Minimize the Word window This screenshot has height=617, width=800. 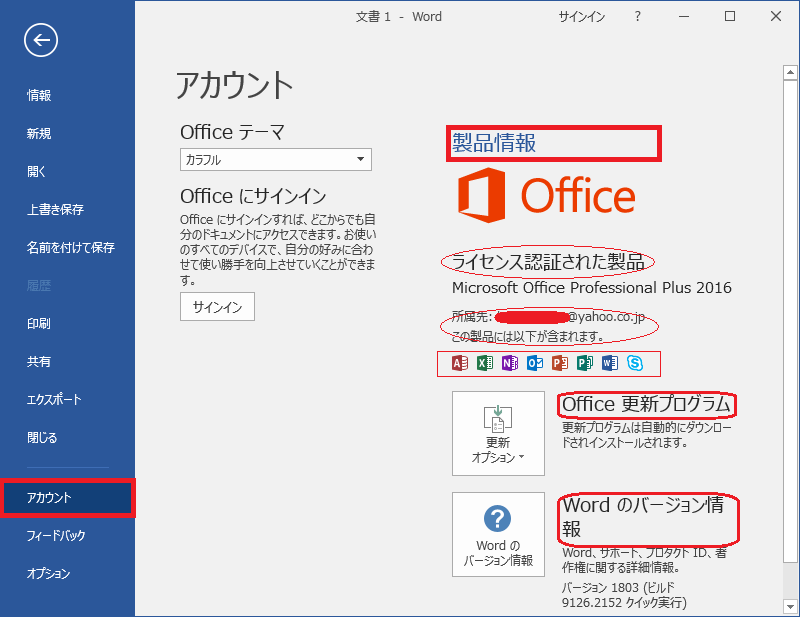tap(684, 16)
